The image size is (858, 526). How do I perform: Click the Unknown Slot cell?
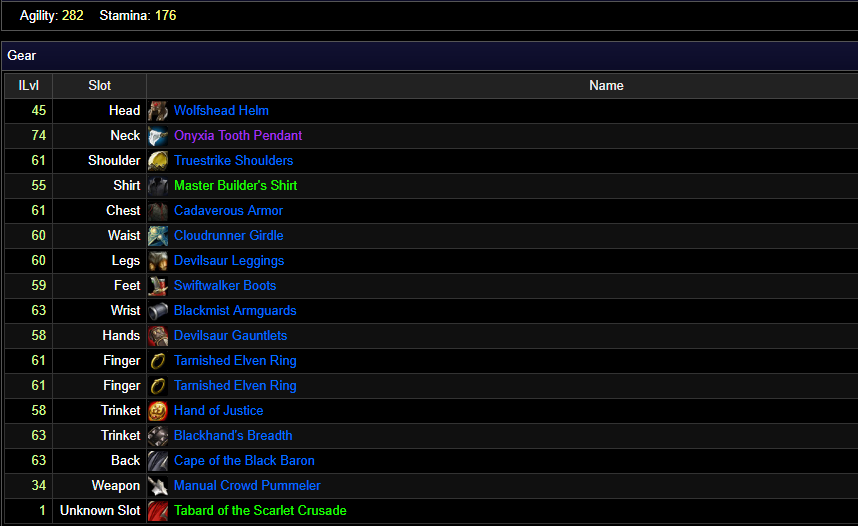[x=100, y=511]
